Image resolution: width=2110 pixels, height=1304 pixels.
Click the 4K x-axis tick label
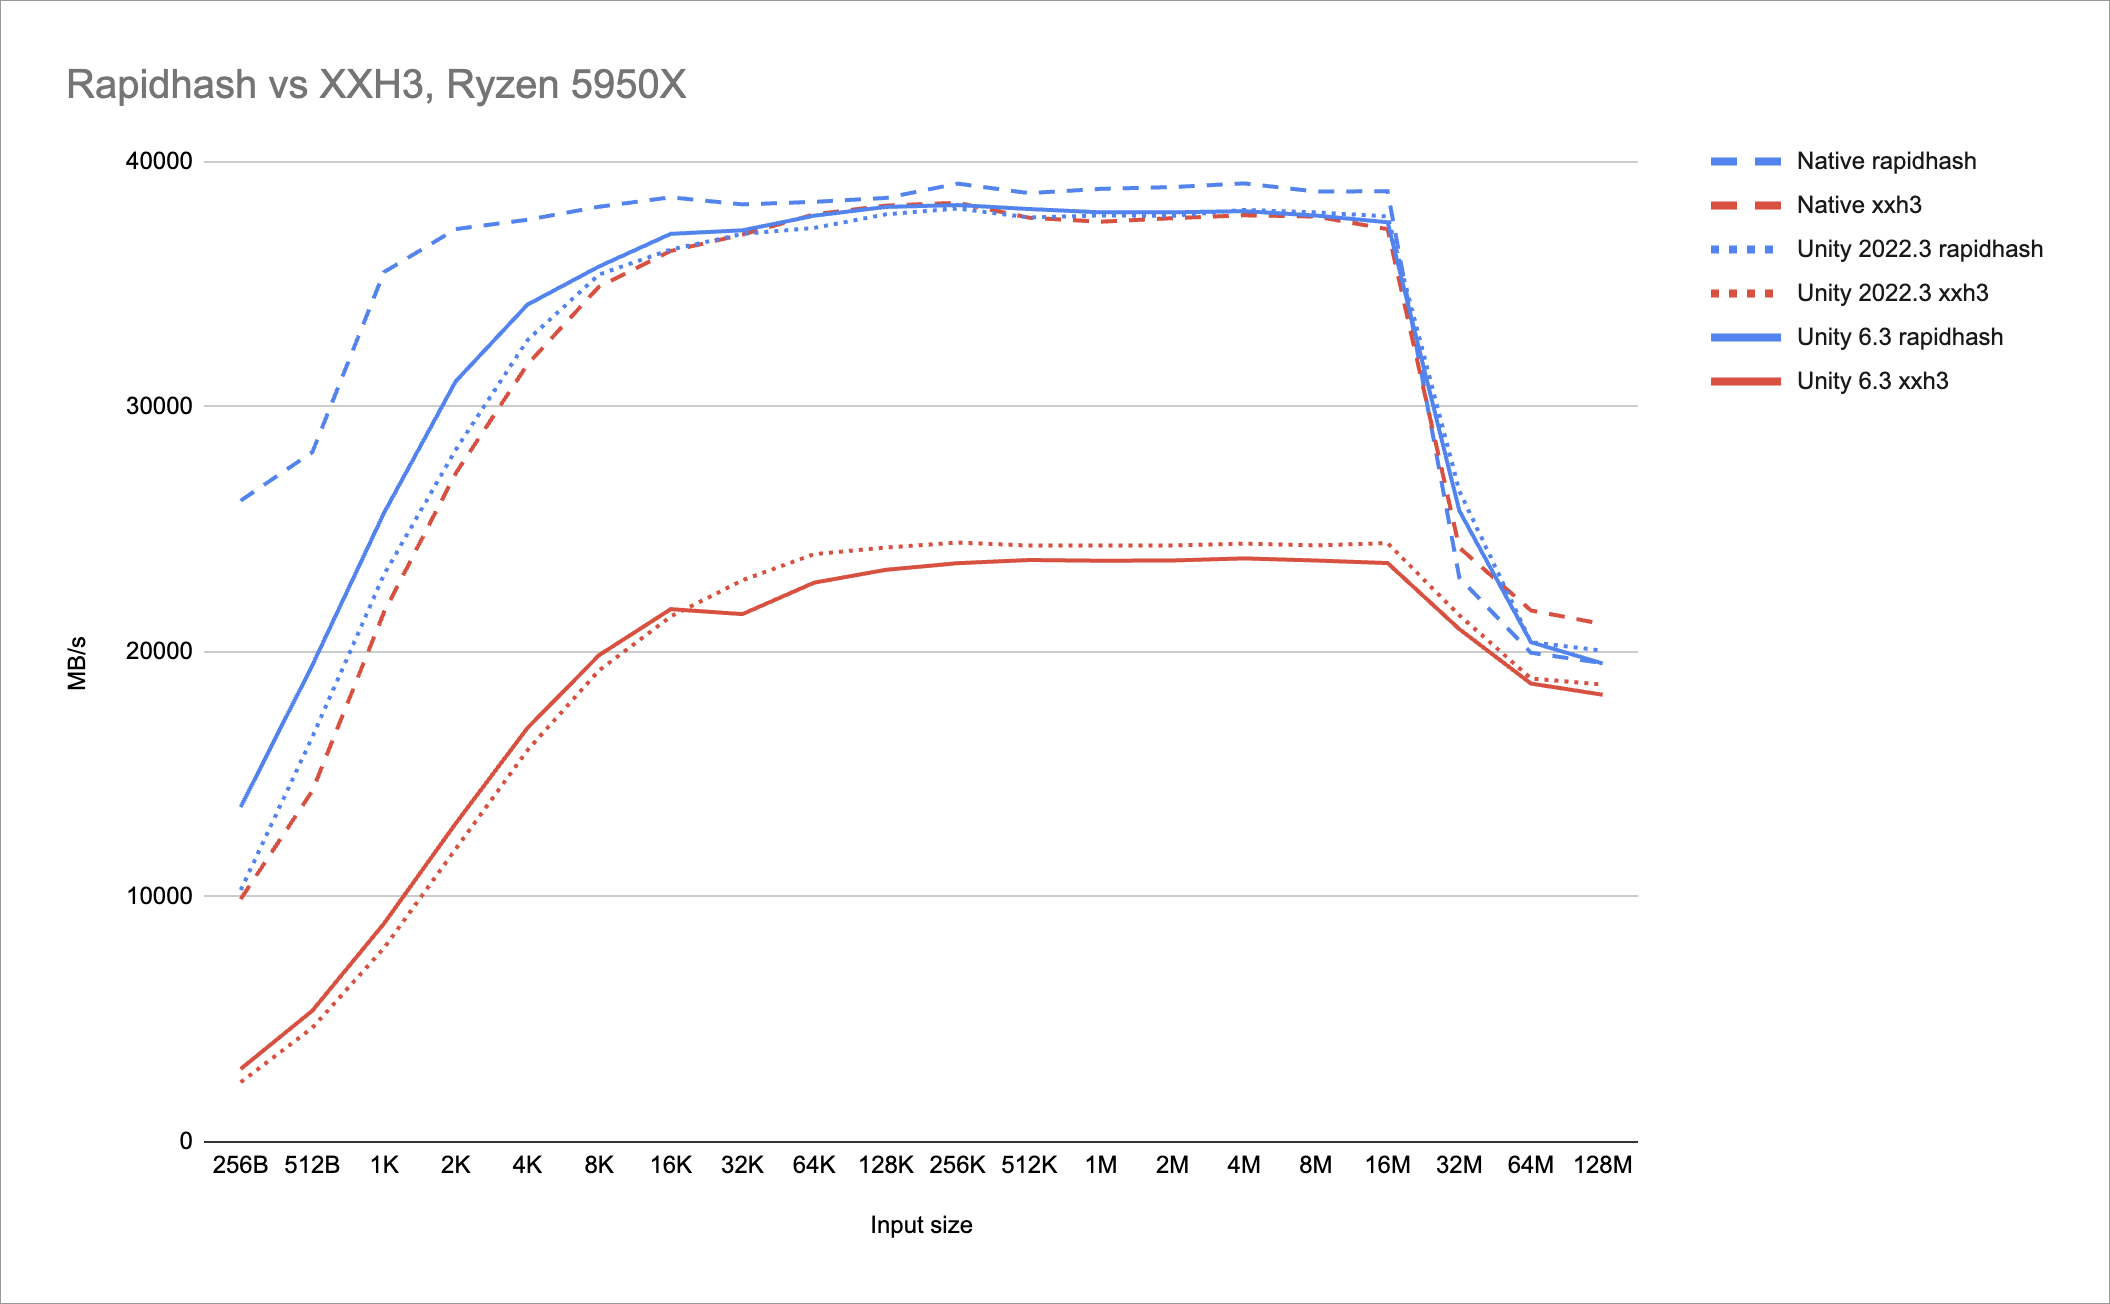tap(527, 1165)
